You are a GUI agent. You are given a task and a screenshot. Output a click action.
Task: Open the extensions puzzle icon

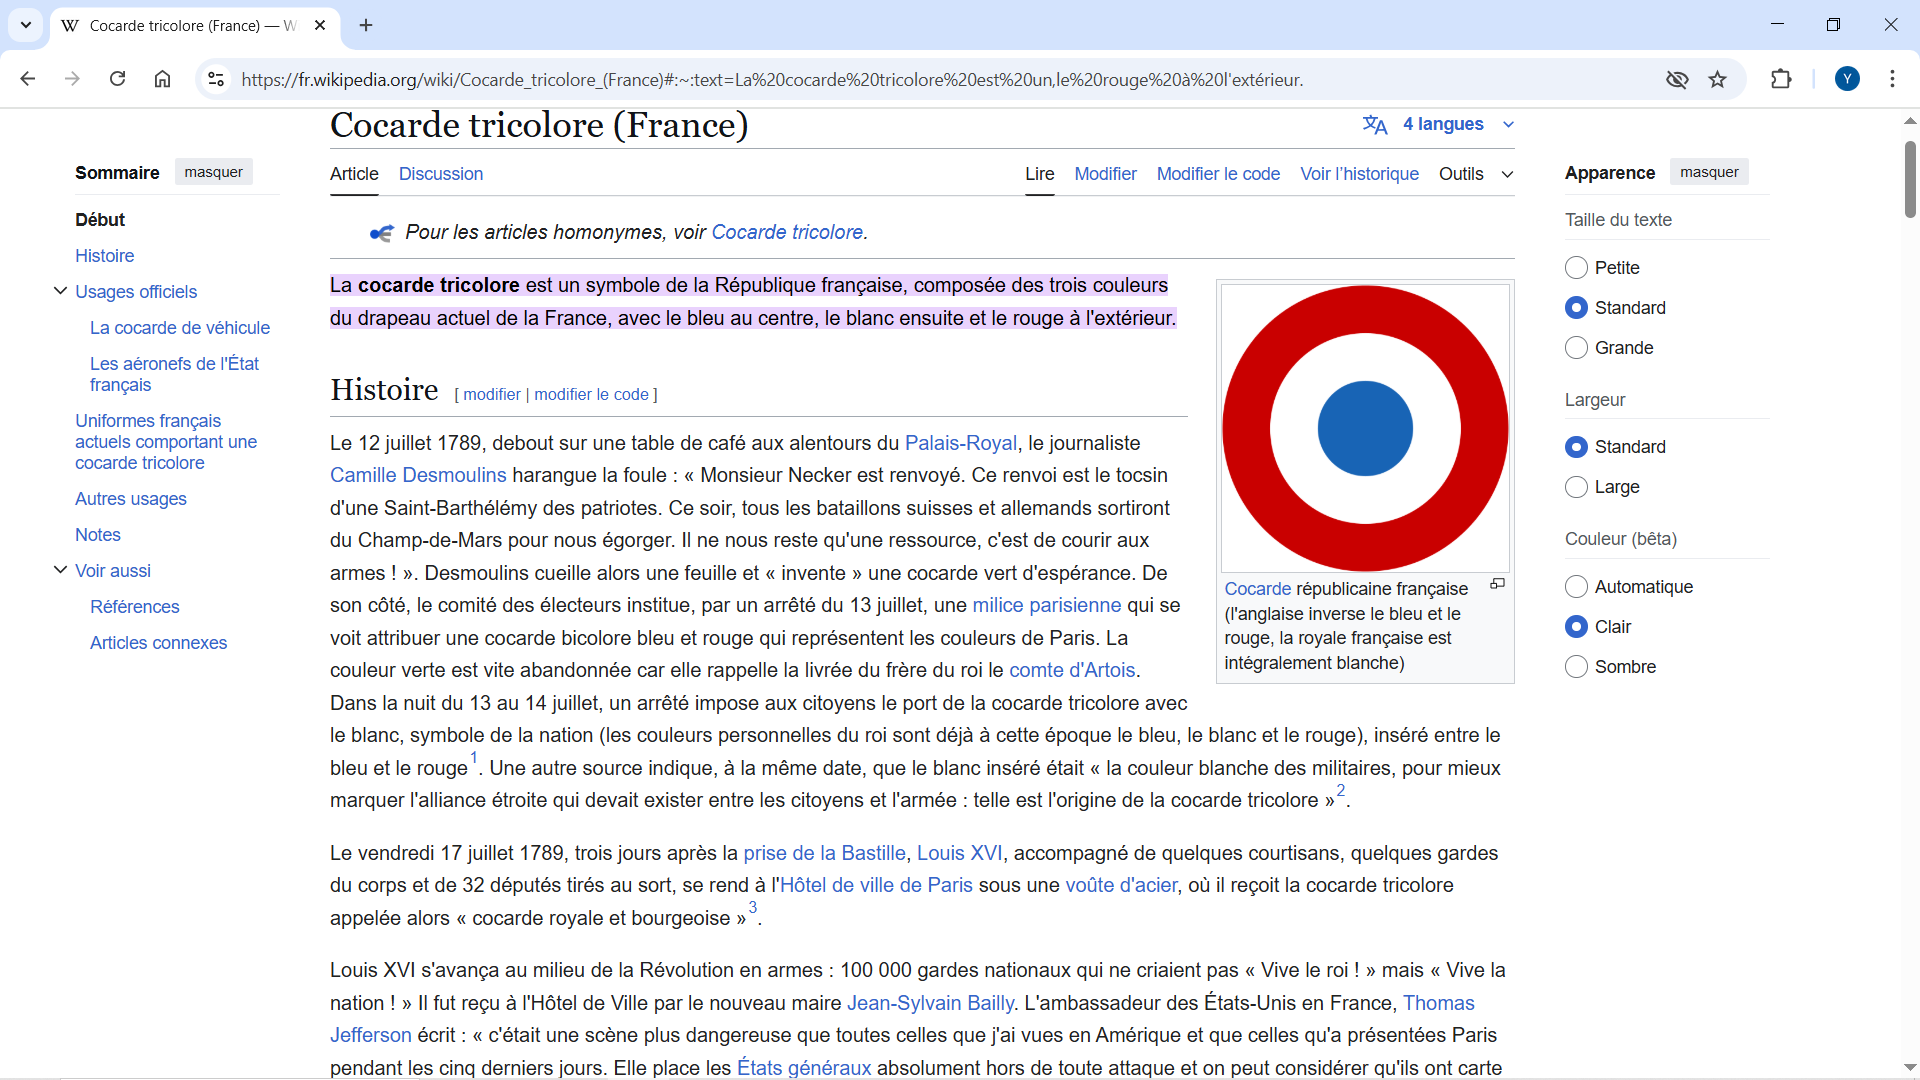1781,79
